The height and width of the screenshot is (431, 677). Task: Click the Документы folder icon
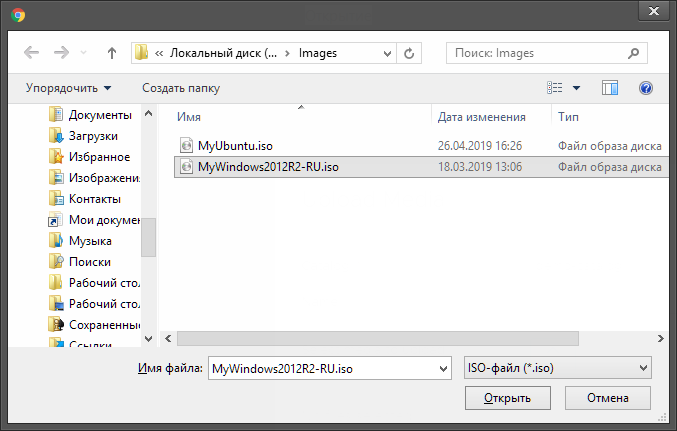[x=56, y=114]
